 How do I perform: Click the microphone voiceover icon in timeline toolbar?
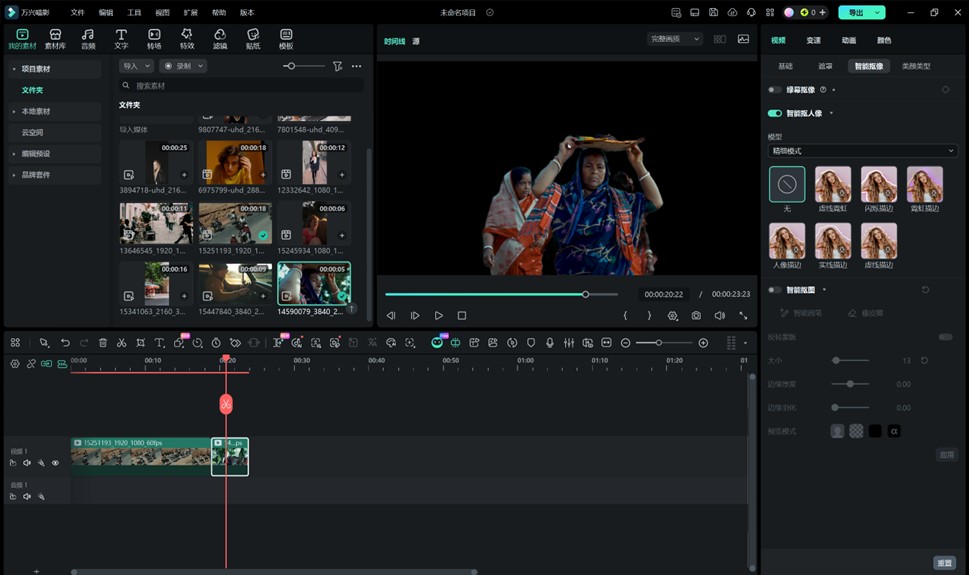(549, 343)
